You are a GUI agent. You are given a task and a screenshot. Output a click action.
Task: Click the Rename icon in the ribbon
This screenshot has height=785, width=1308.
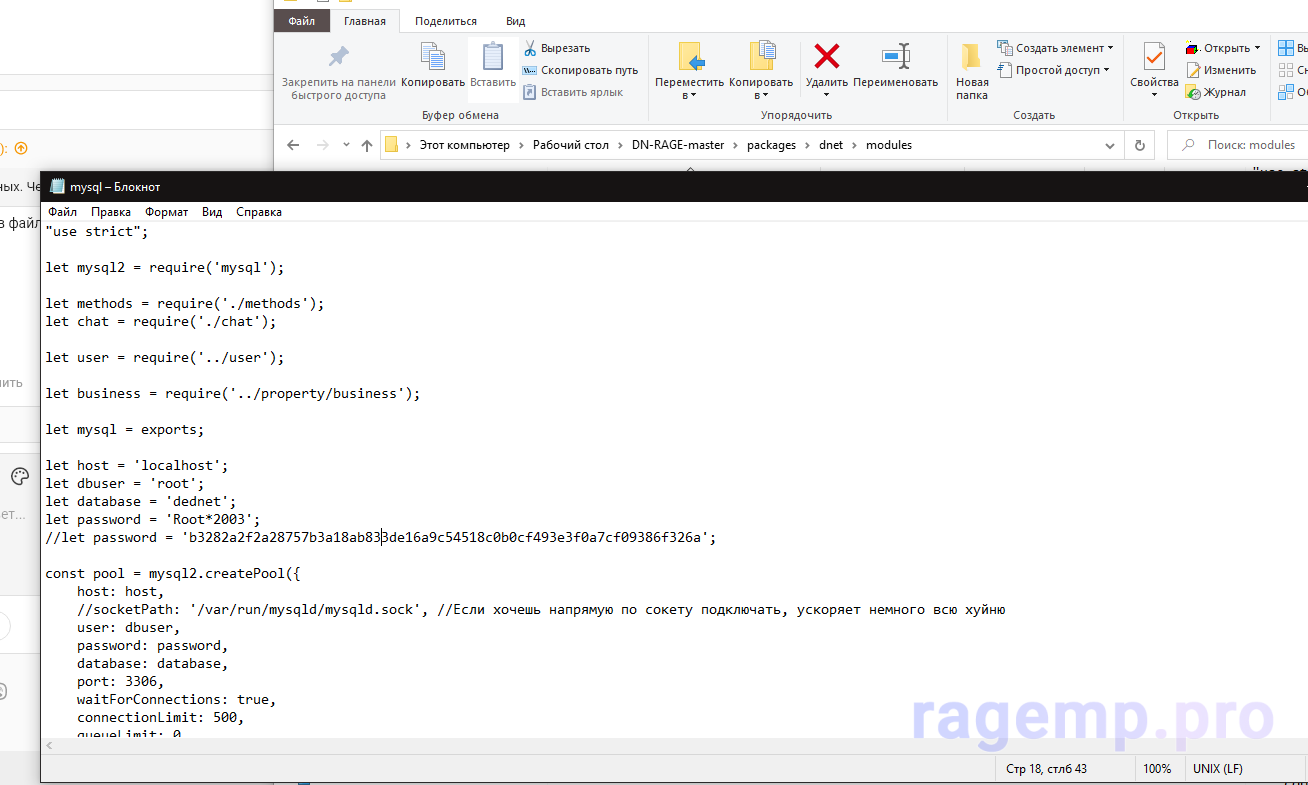(896, 56)
